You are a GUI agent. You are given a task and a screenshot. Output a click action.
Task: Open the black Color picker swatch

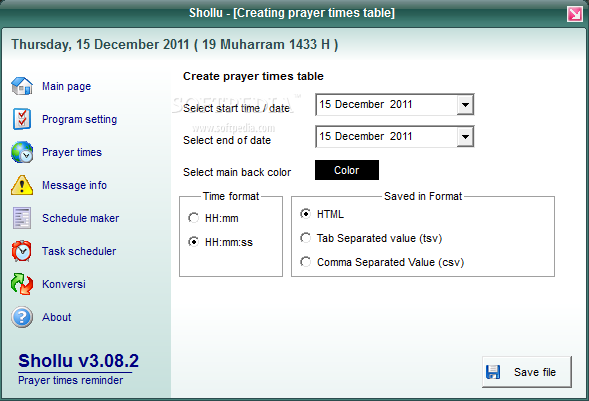pos(347,170)
